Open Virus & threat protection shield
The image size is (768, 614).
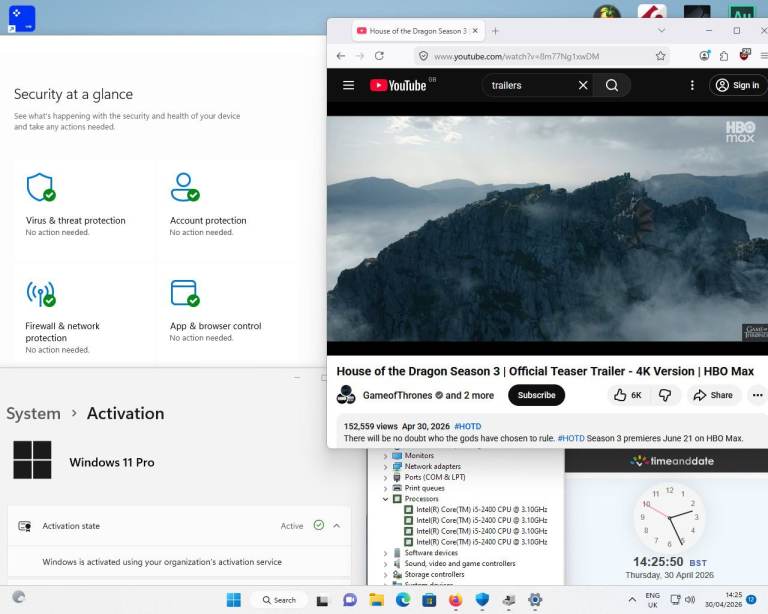coord(40,188)
